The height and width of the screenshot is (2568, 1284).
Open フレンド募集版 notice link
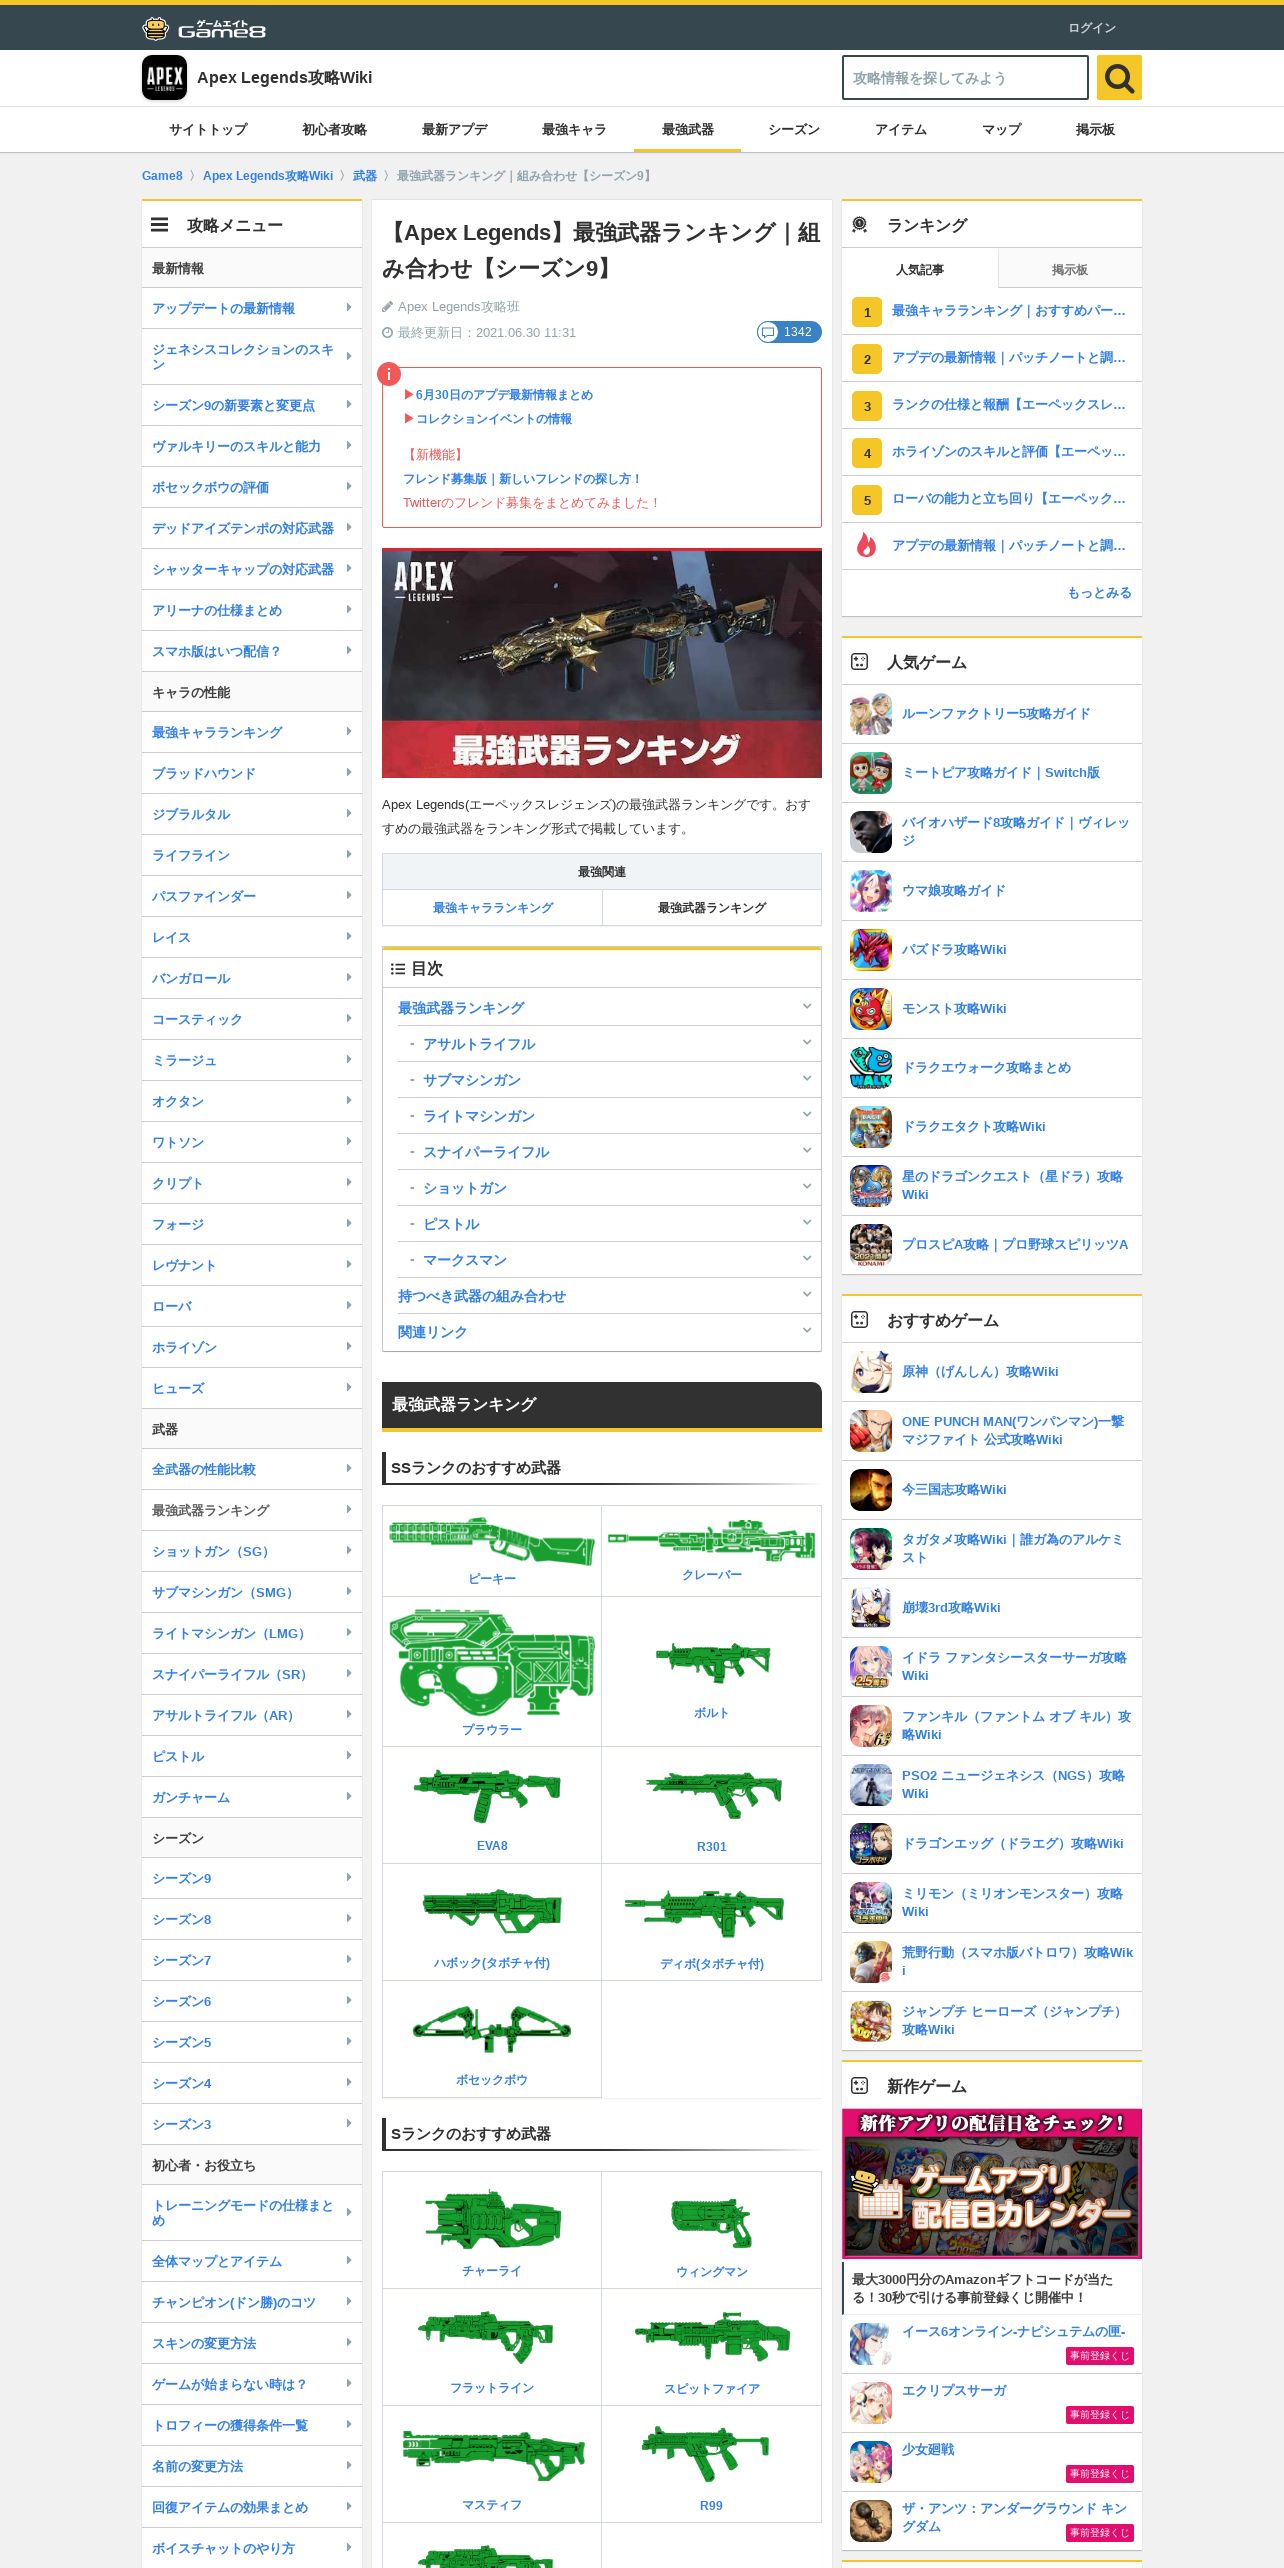pyautogui.click(x=521, y=479)
